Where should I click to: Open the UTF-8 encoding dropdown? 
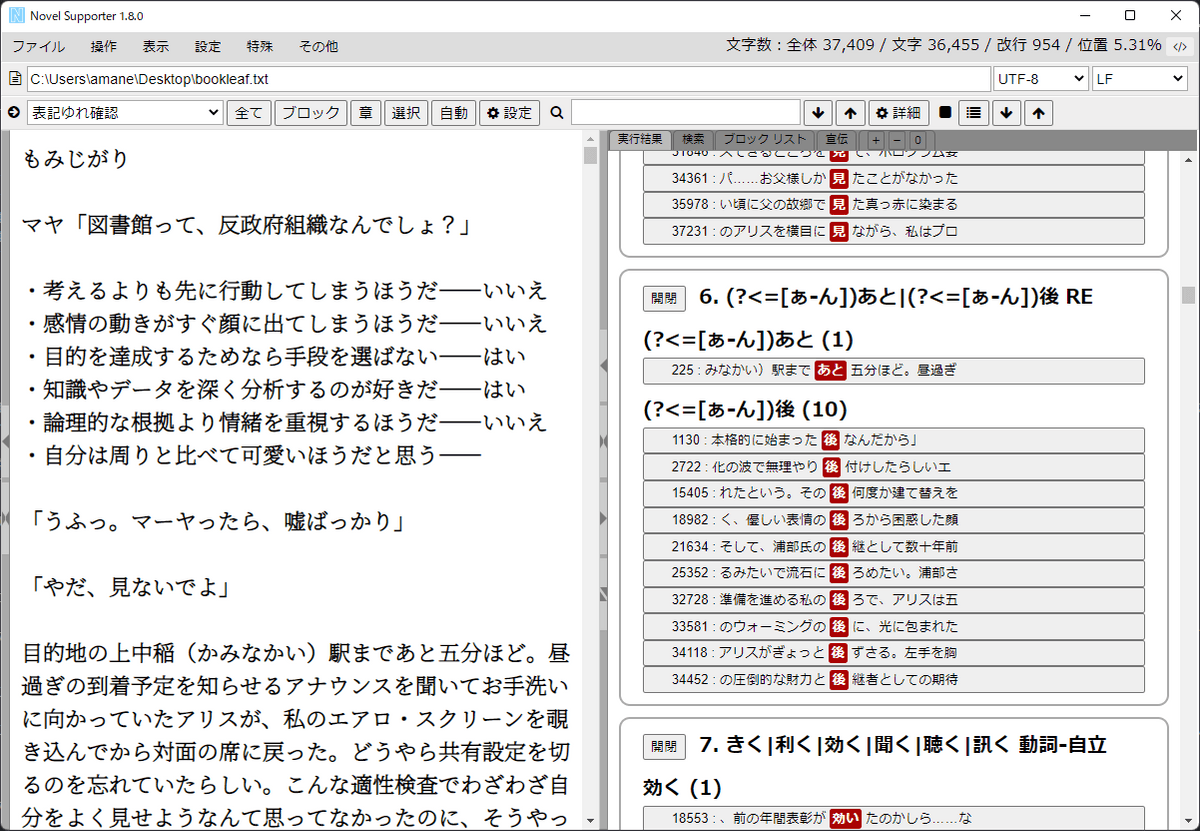pos(1041,79)
